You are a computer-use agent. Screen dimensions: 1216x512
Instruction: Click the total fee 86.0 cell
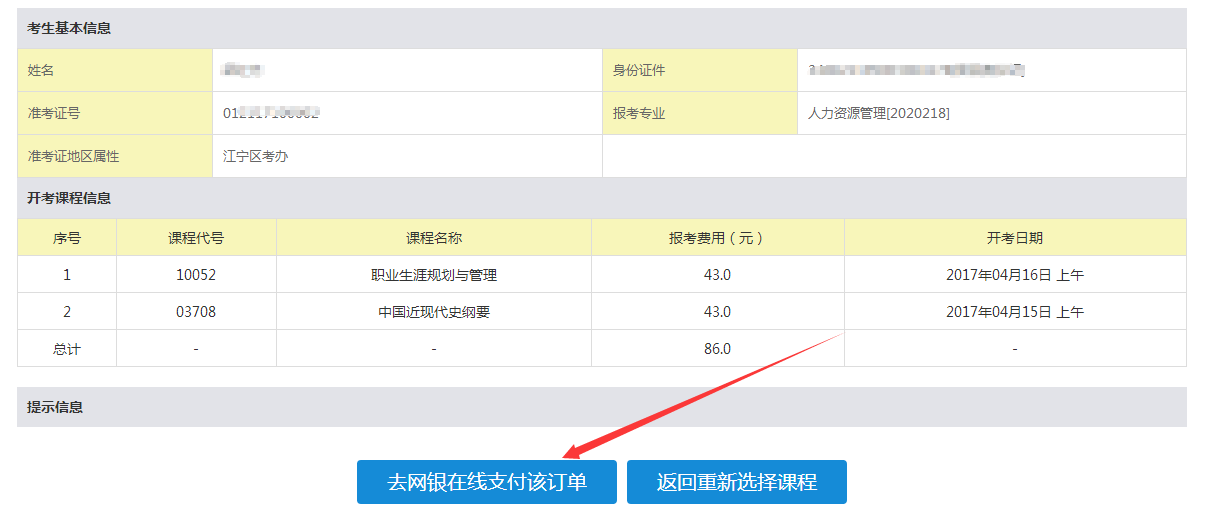(717, 349)
